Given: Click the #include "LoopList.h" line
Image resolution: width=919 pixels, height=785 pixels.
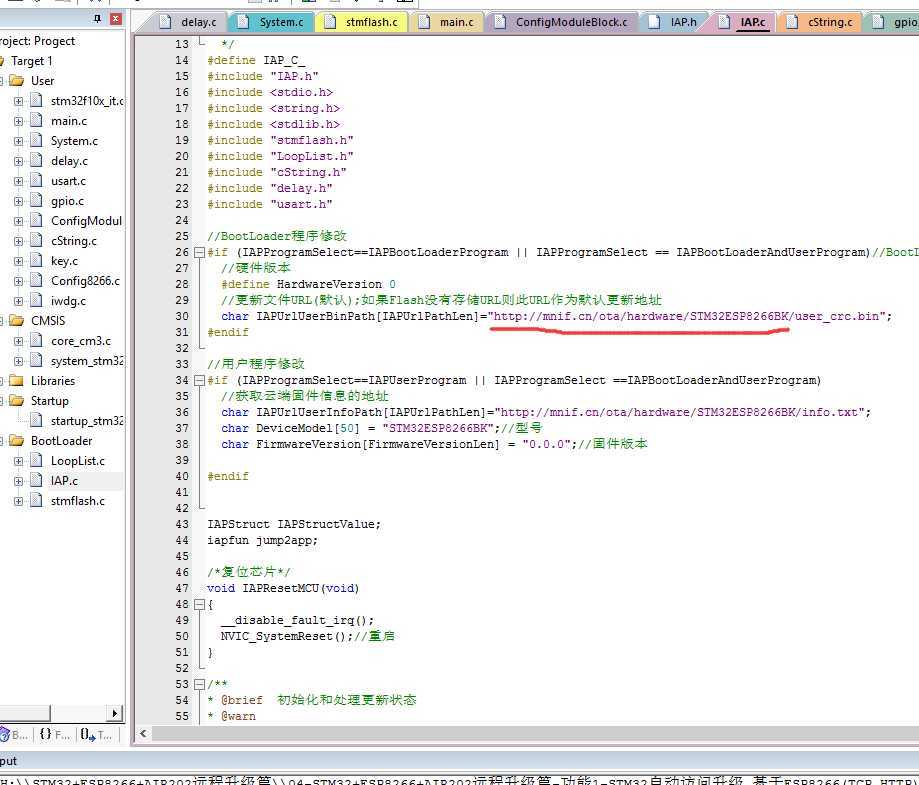Looking at the screenshot, I should pos(280,157).
